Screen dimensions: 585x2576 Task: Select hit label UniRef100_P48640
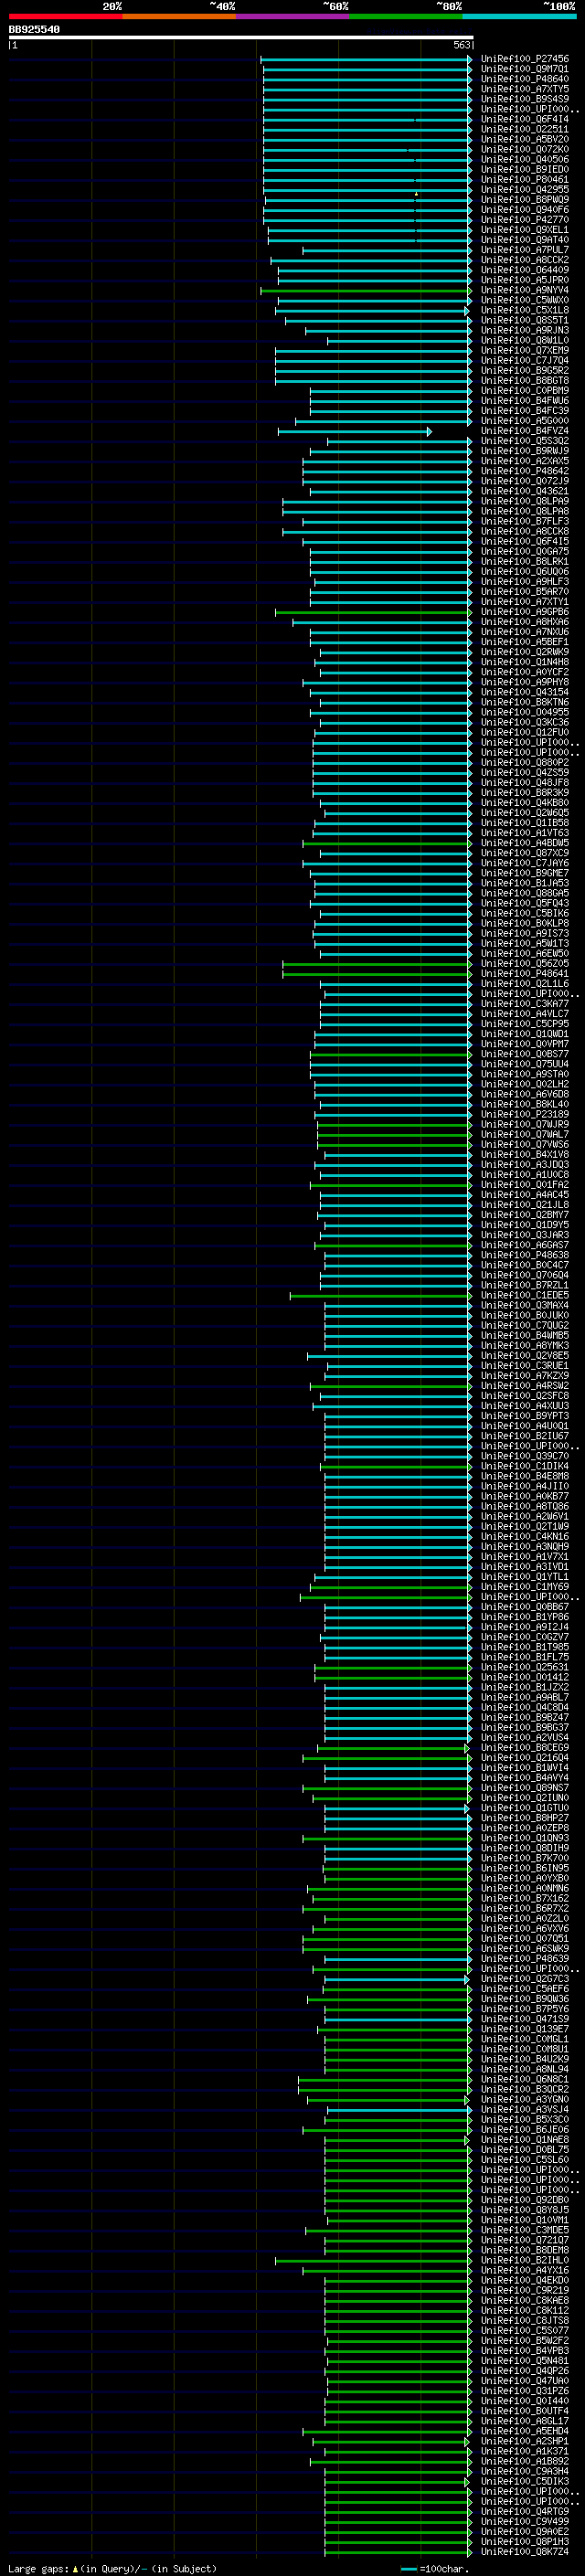525,79
